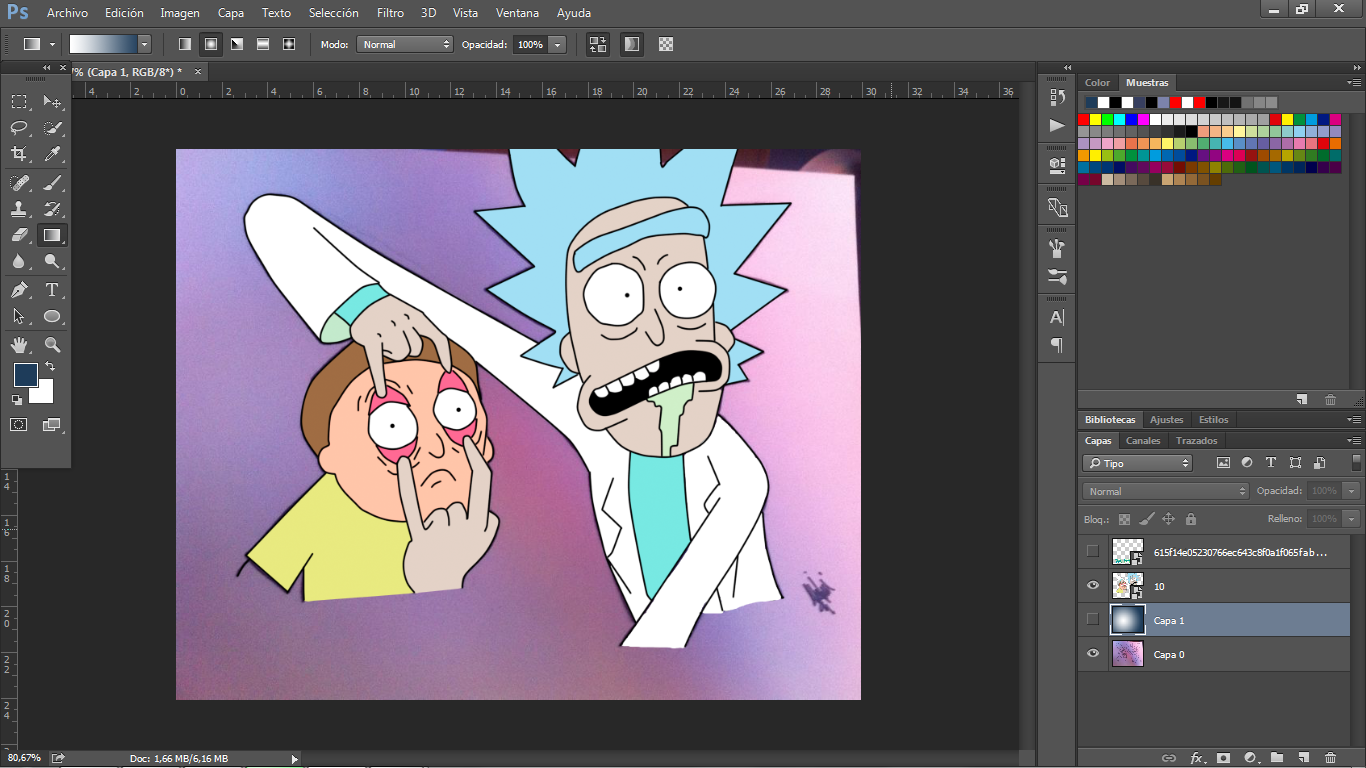The height and width of the screenshot is (768, 1366).
Task: Open the tool preset picker arrow
Action: [x=52, y=44]
